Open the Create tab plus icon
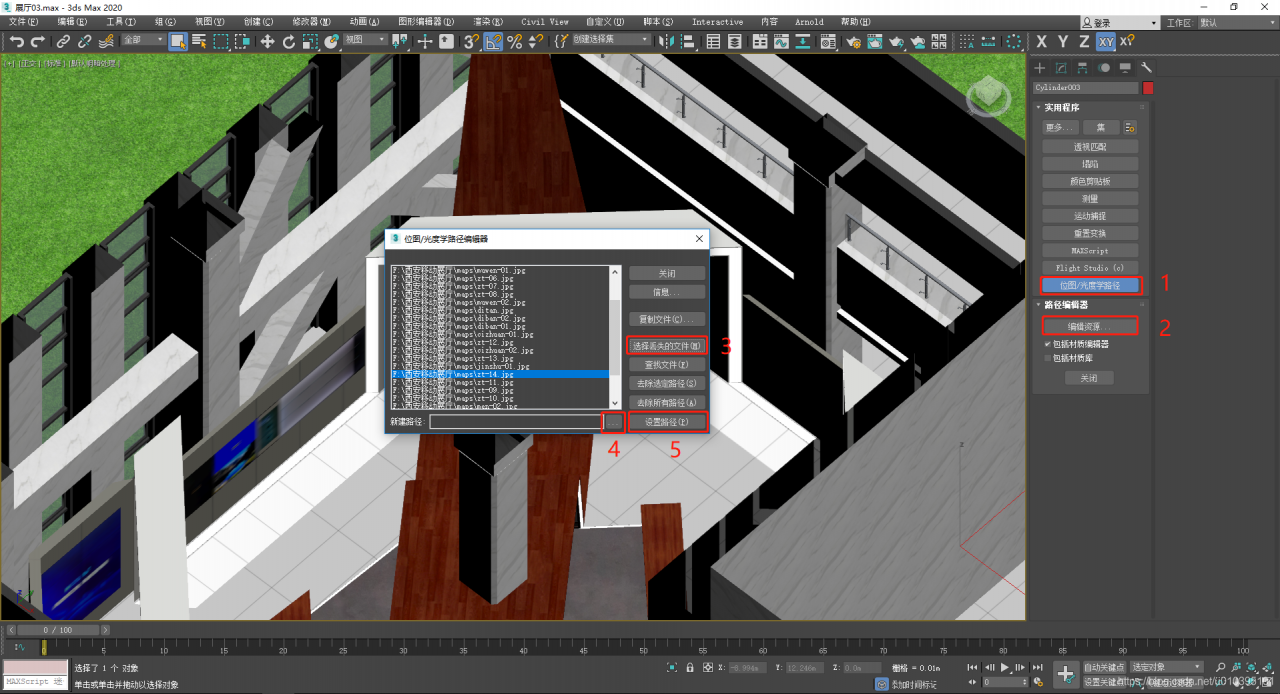The image size is (1280, 694). [1040, 68]
